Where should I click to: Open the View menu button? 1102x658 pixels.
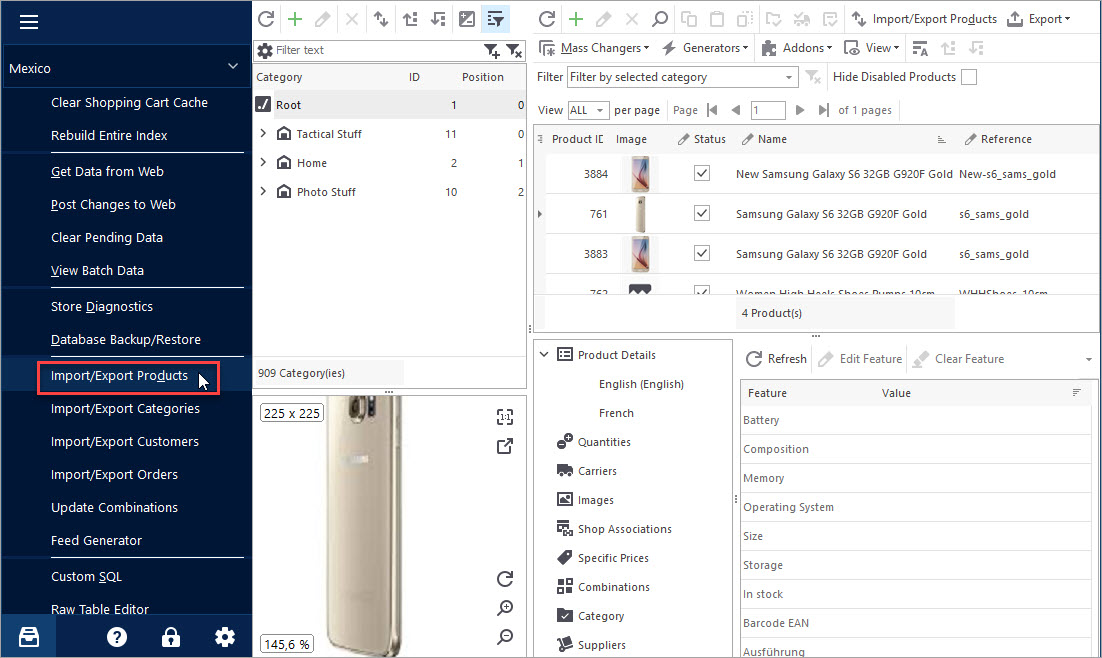point(871,48)
